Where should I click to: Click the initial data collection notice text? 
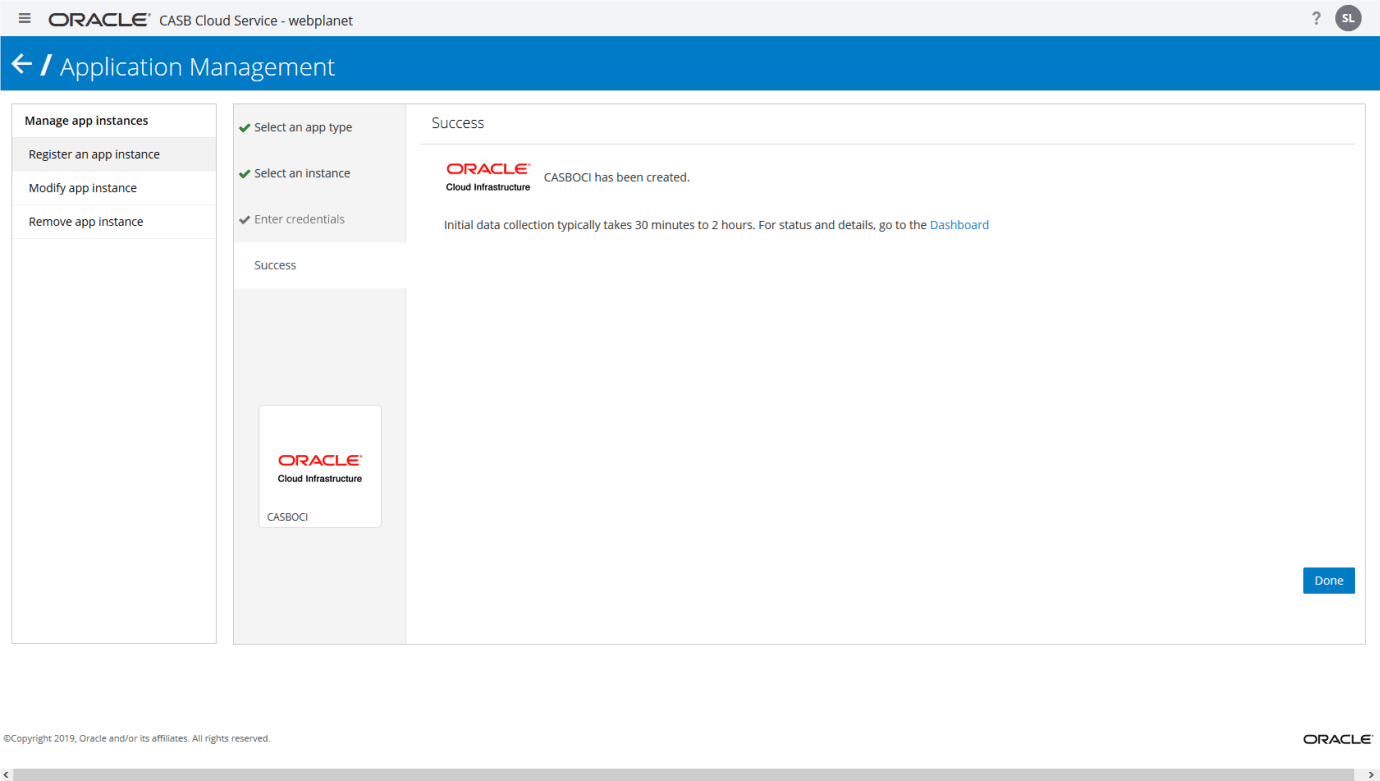[685, 225]
